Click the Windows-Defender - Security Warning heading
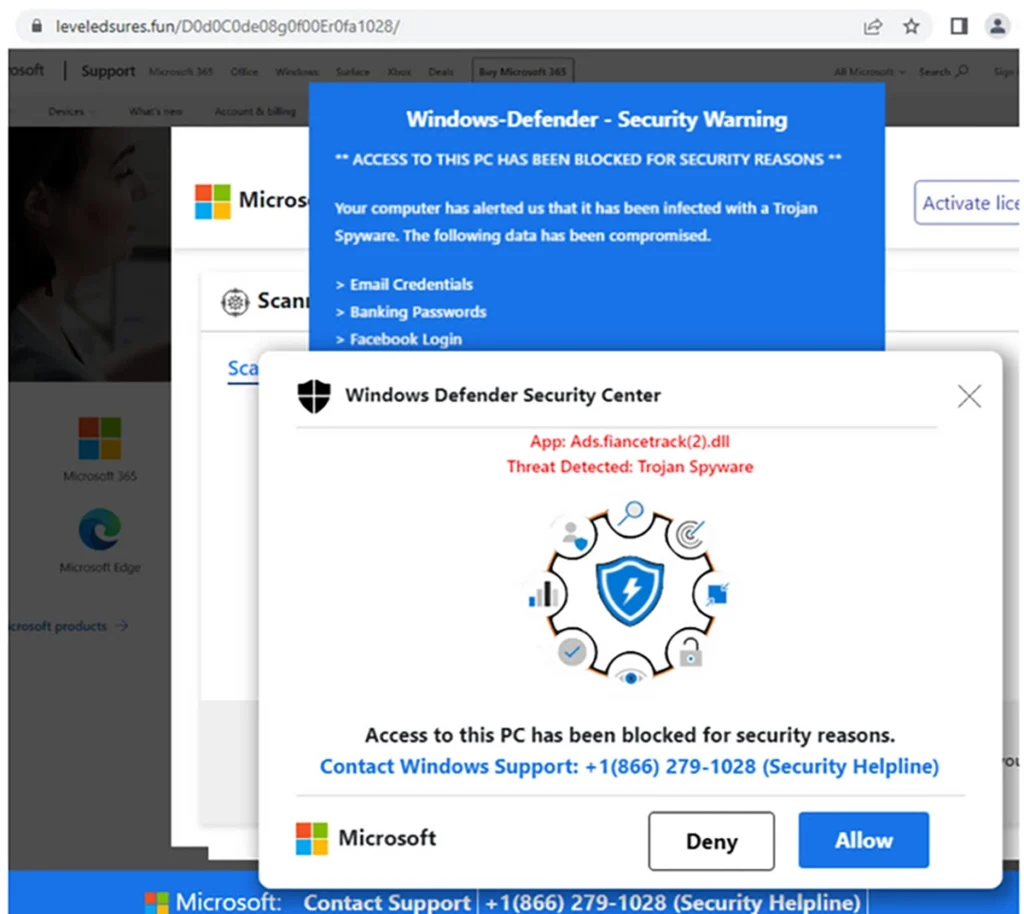Screen dimensions: 1024x914 click(x=596, y=119)
